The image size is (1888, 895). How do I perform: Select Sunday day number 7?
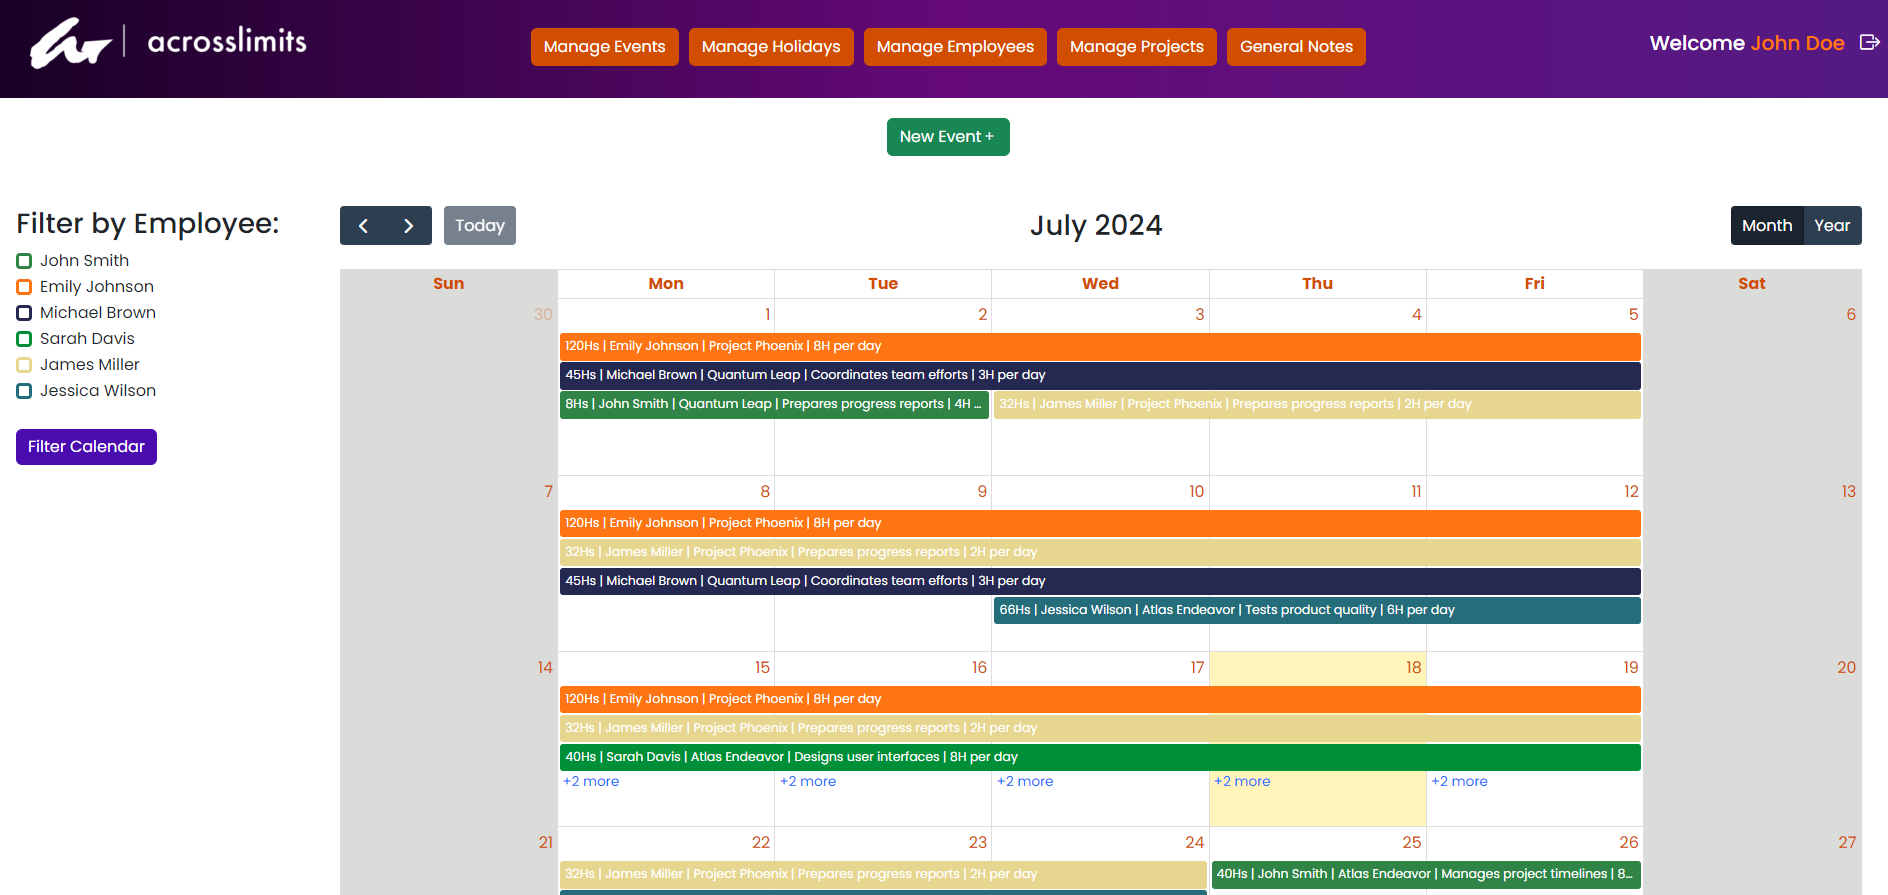[x=548, y=492]
